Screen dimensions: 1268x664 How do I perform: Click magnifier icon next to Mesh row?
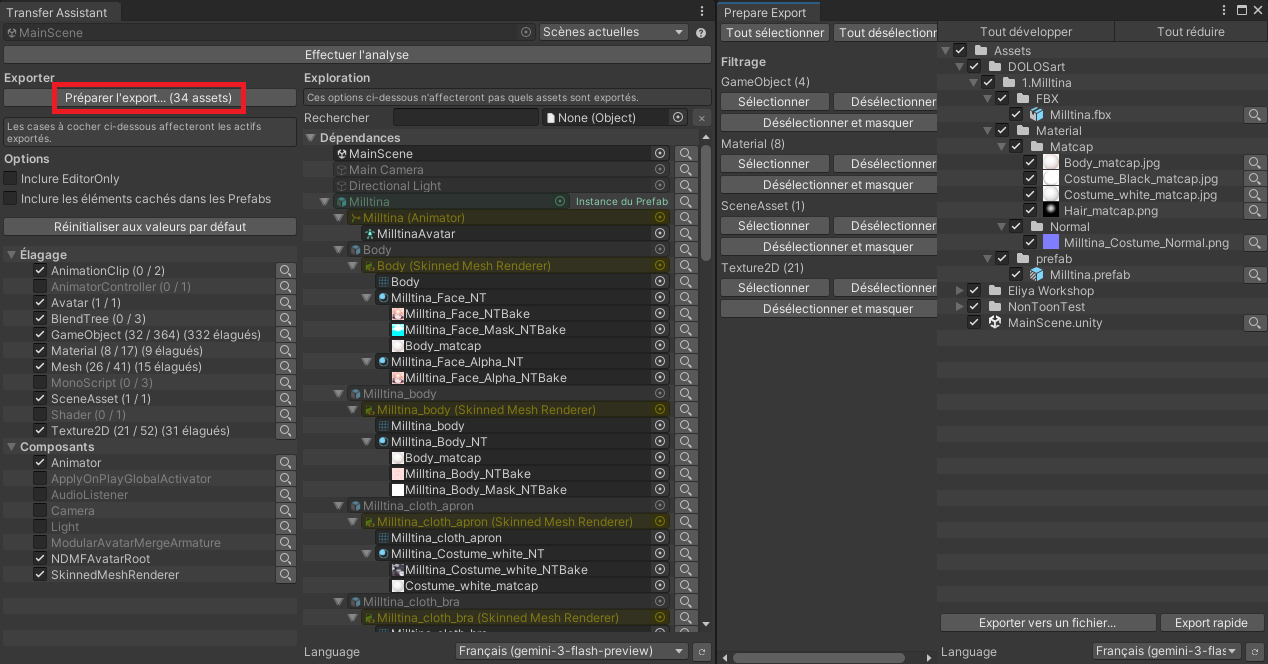[x=286, y=367]
